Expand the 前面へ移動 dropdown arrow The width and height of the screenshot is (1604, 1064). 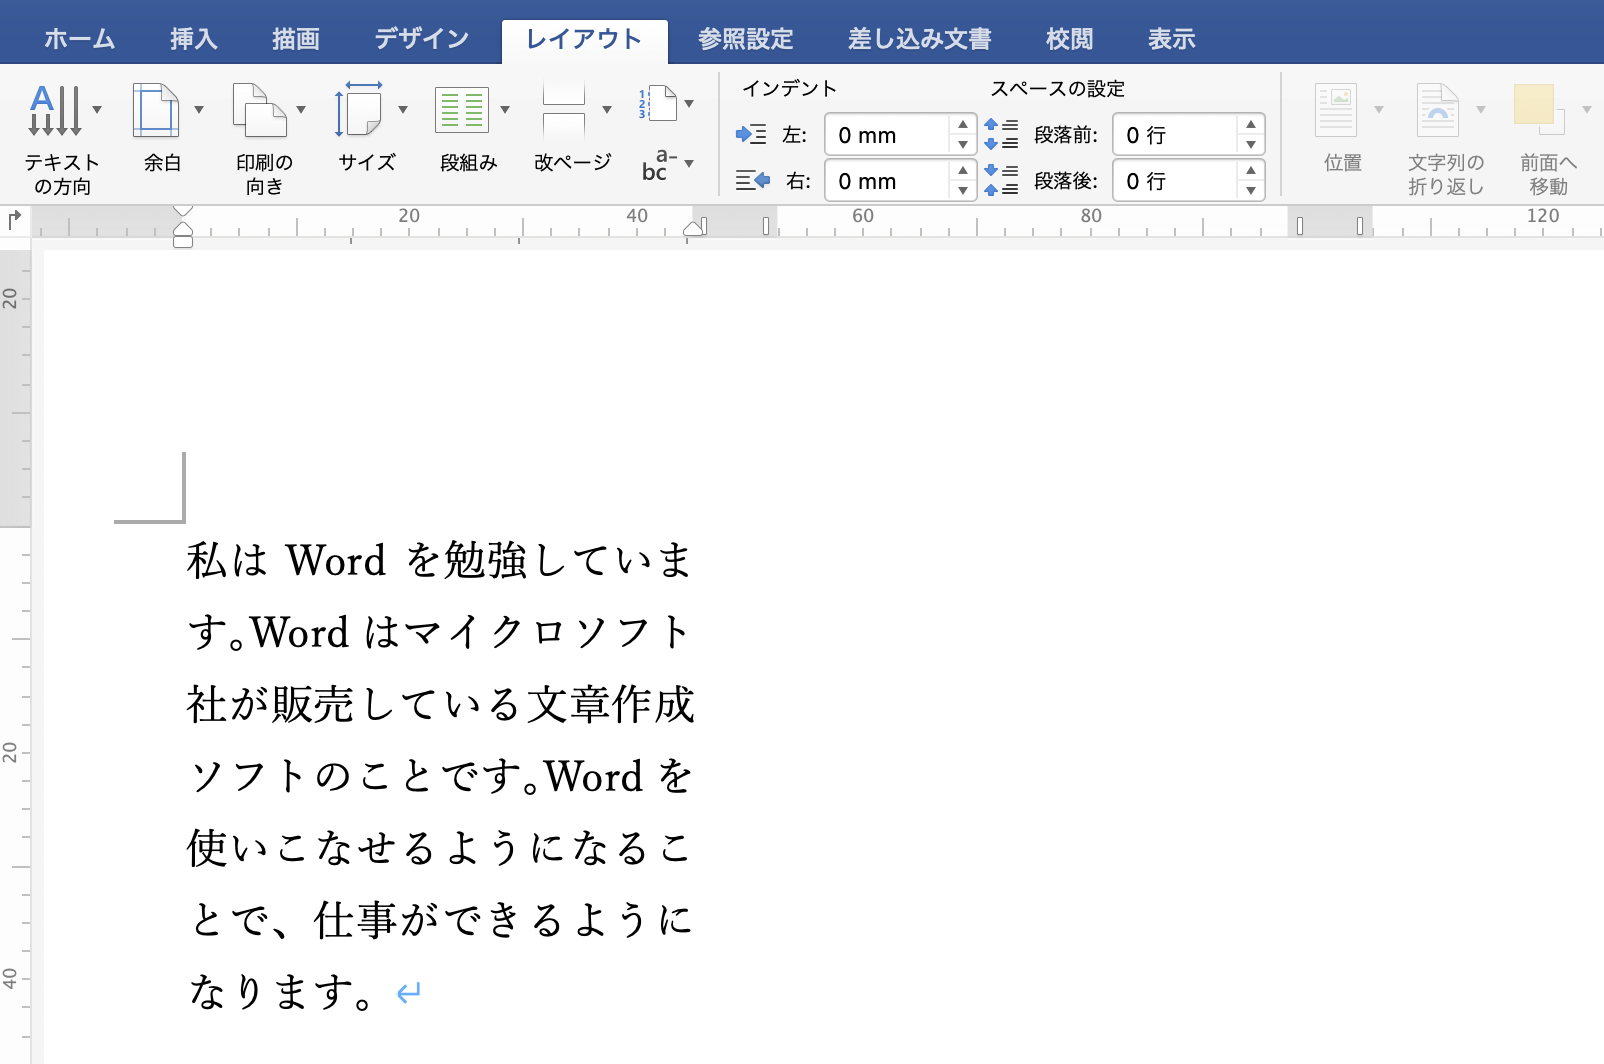(x=1587, y=110)
